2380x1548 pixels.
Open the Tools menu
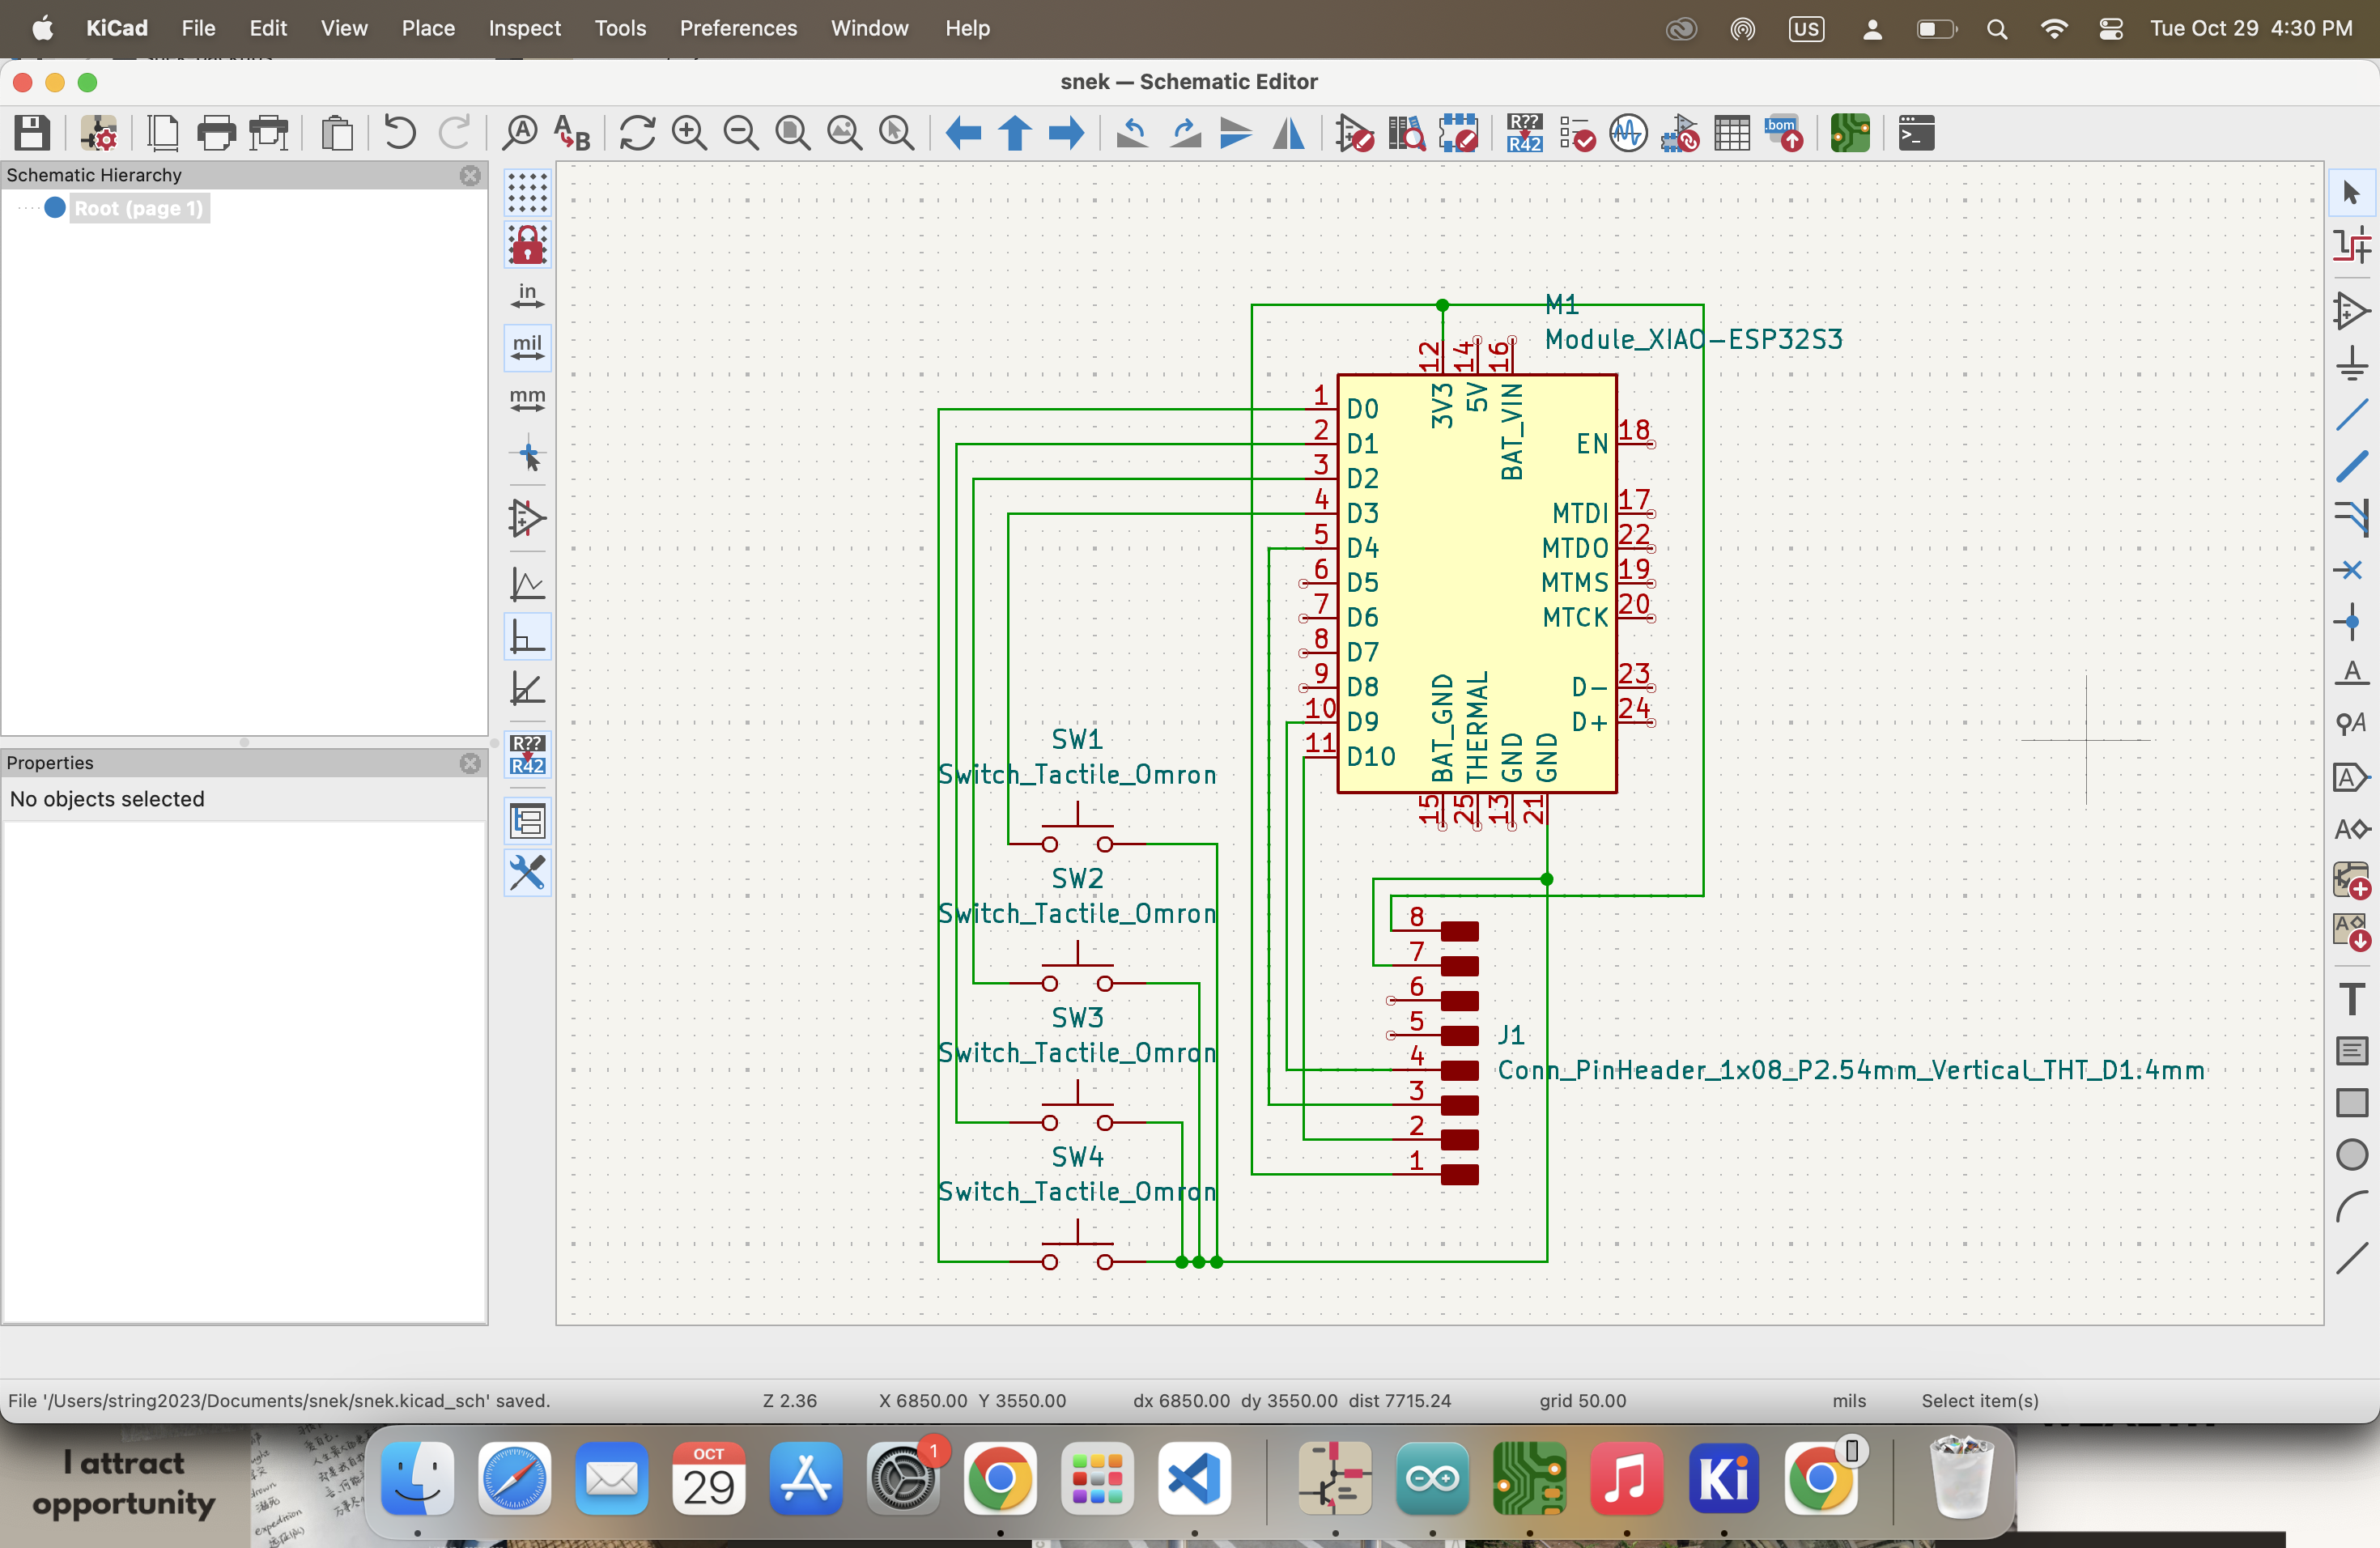point(620,28)
